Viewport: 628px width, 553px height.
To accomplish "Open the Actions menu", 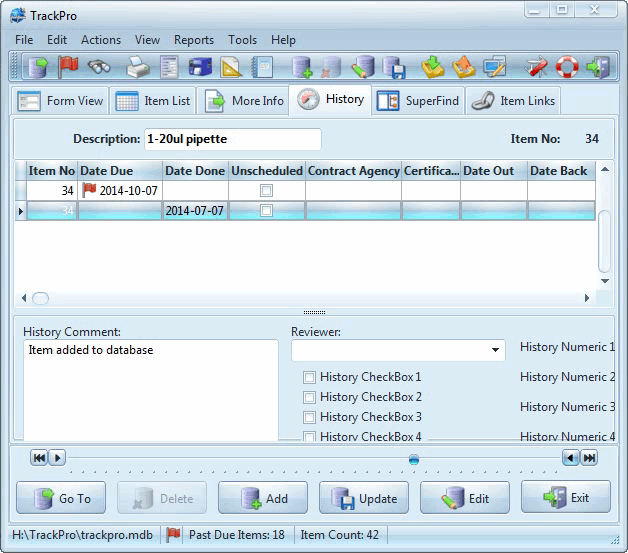I will [x=101, y=40].
